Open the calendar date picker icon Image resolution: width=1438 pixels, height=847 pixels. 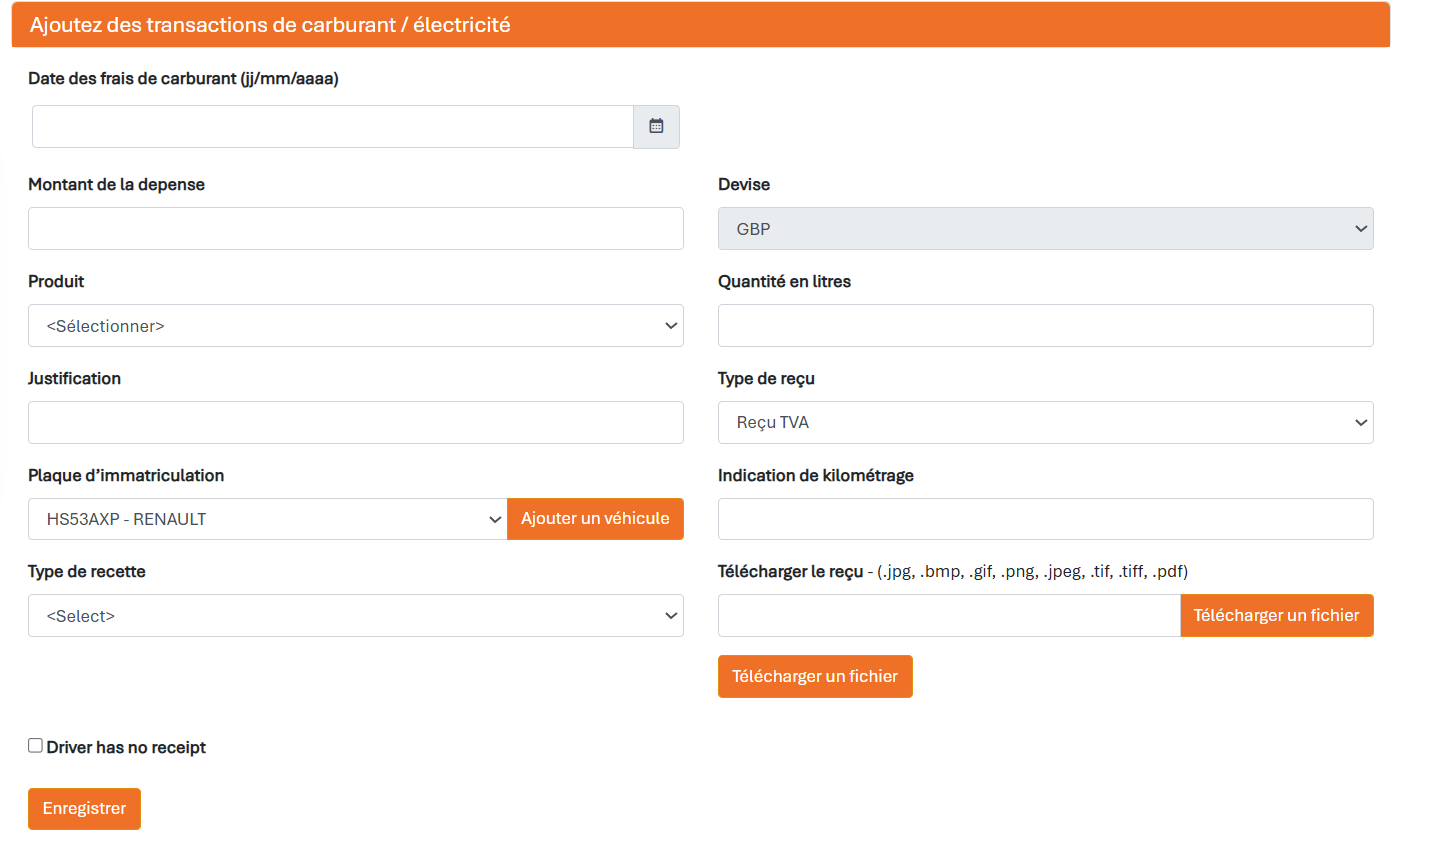[x=656, y=127]
